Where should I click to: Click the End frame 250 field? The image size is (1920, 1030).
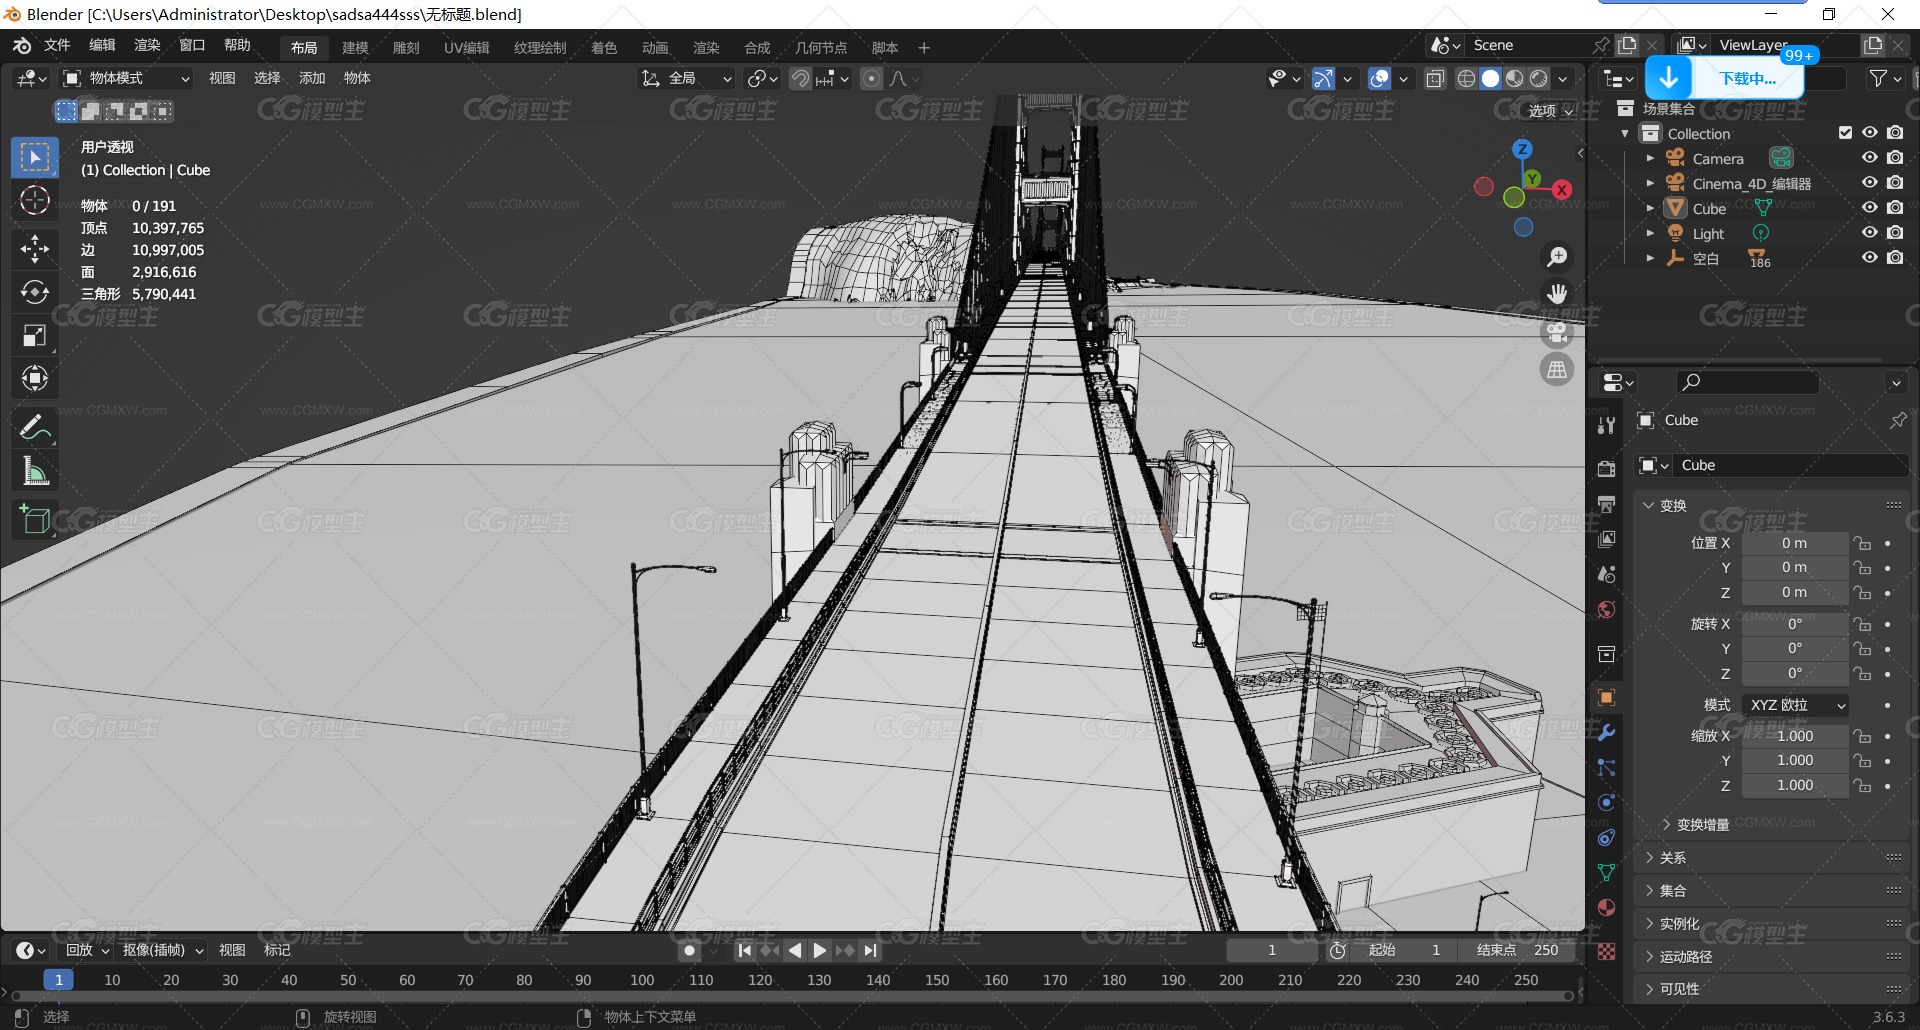click(1519, 950)
